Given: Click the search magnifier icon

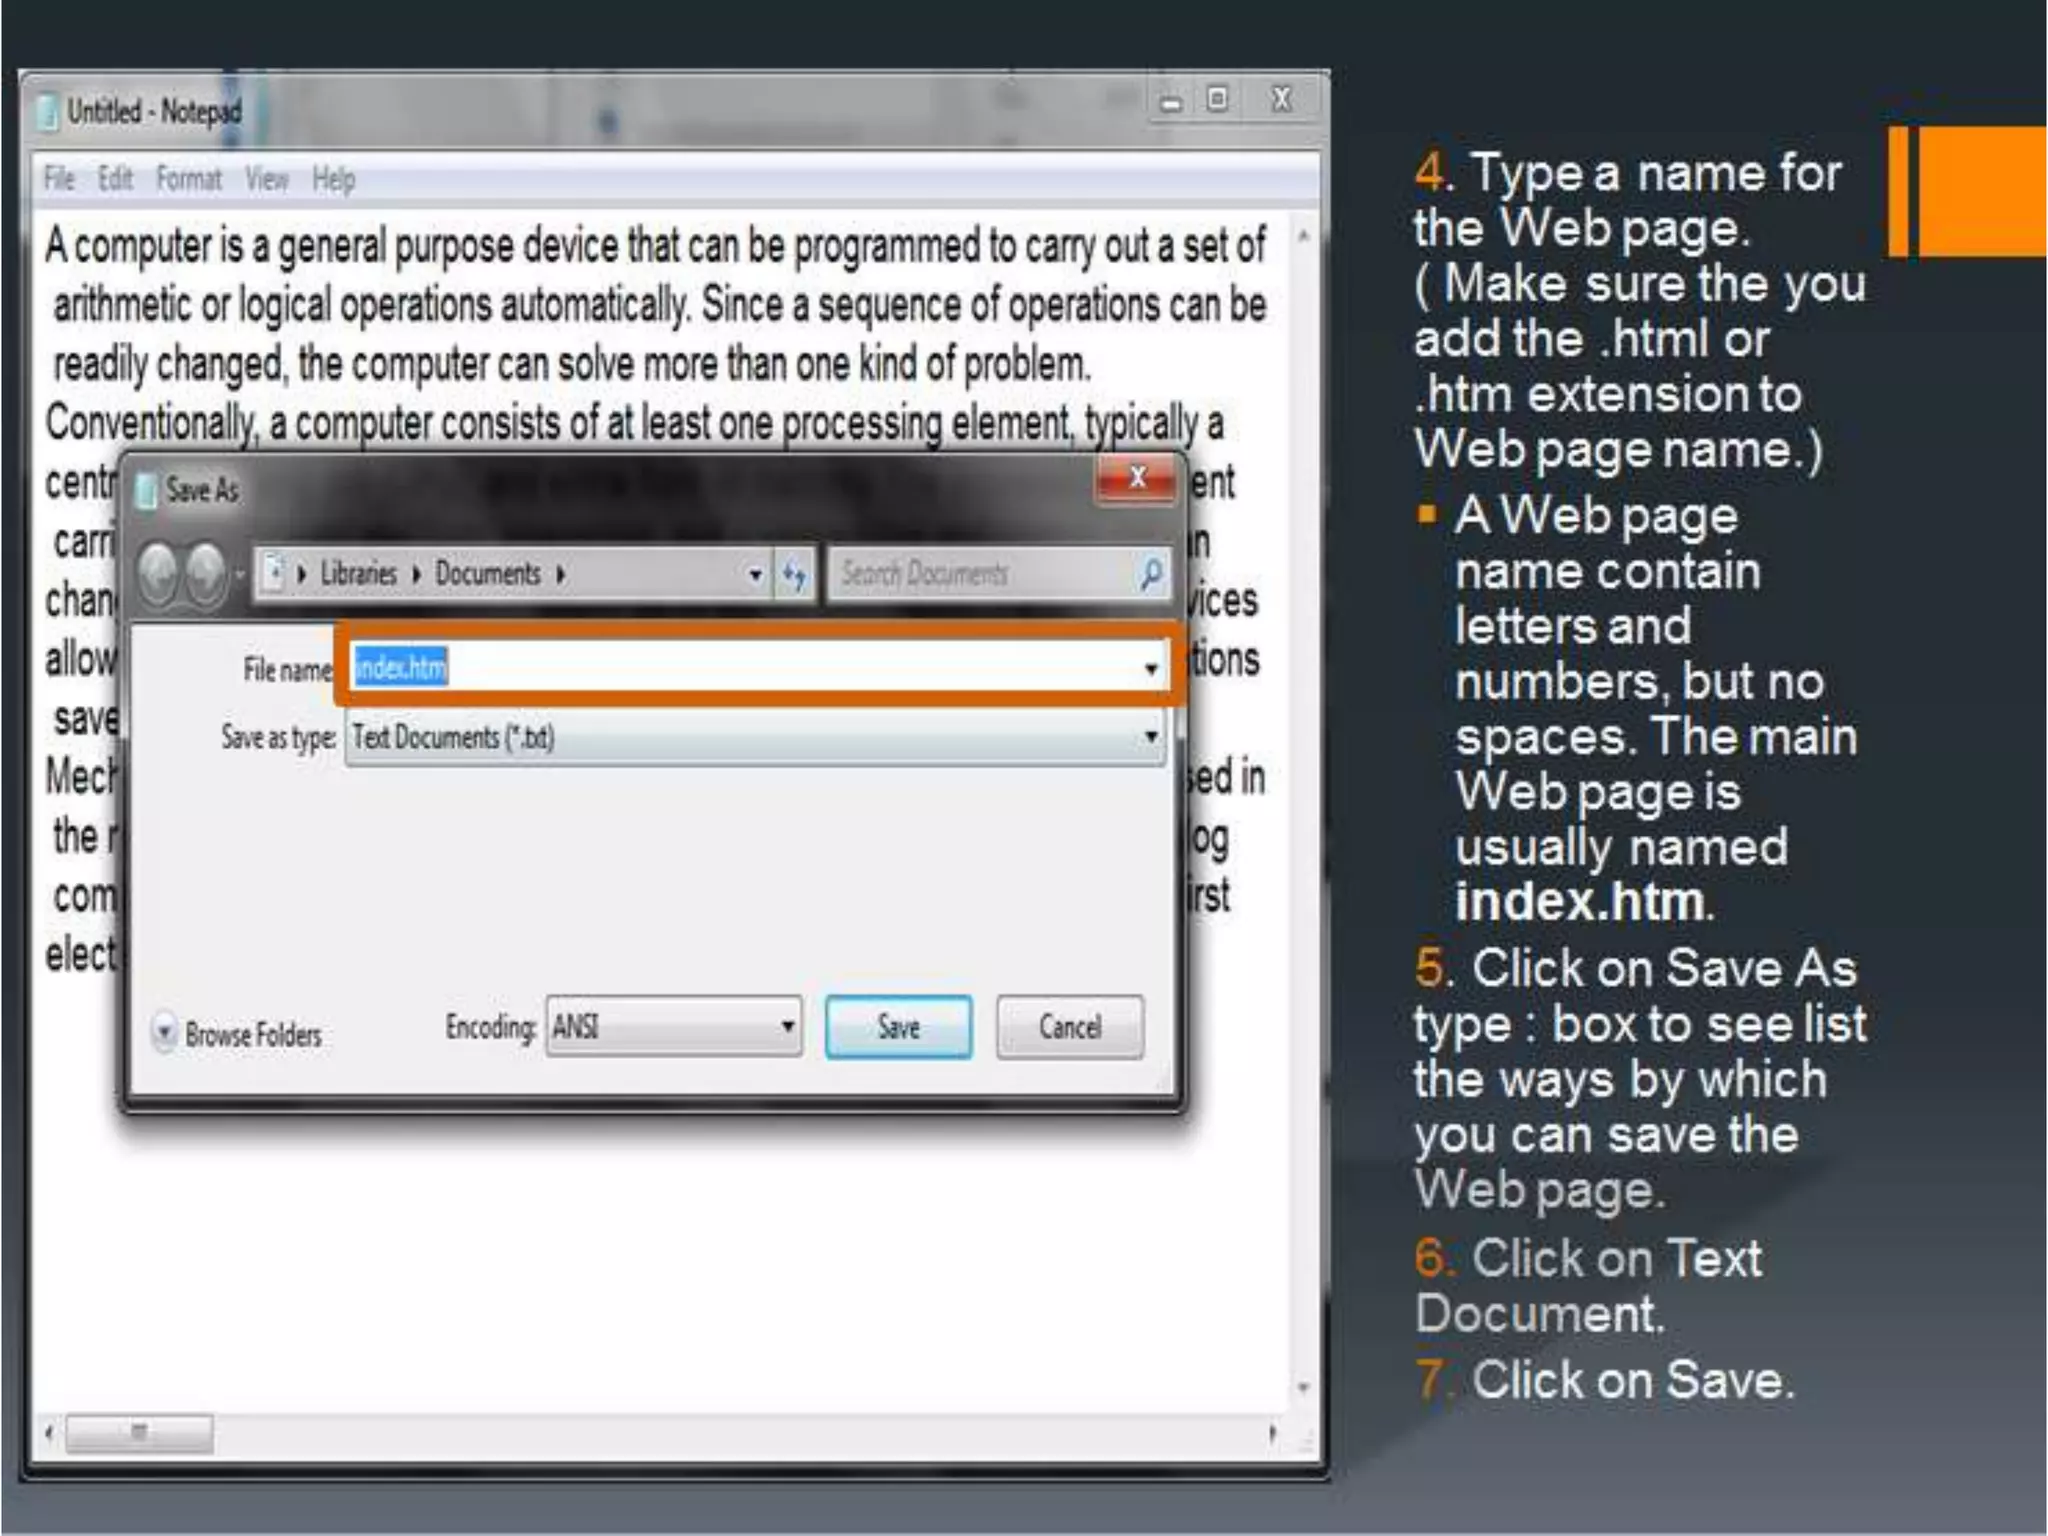Looking at the screenshot, I should pos(1151,574).
